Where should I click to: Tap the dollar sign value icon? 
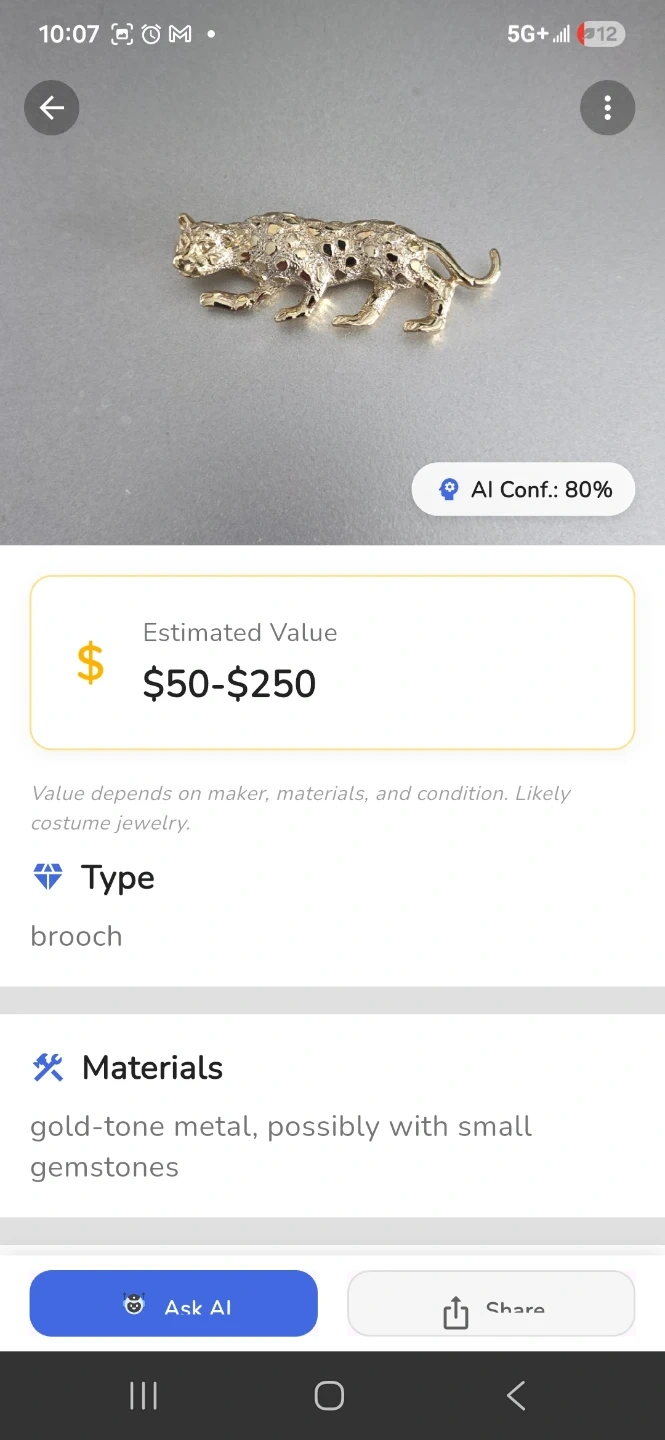click(x=90, y=663)
